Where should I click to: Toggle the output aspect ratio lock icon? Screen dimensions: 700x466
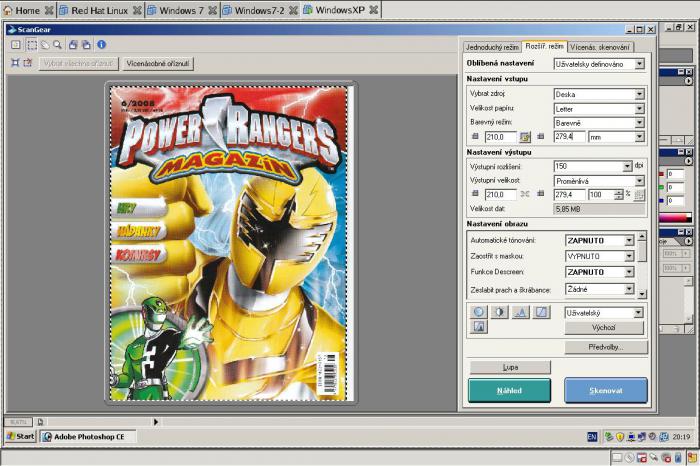click(525, 194)
